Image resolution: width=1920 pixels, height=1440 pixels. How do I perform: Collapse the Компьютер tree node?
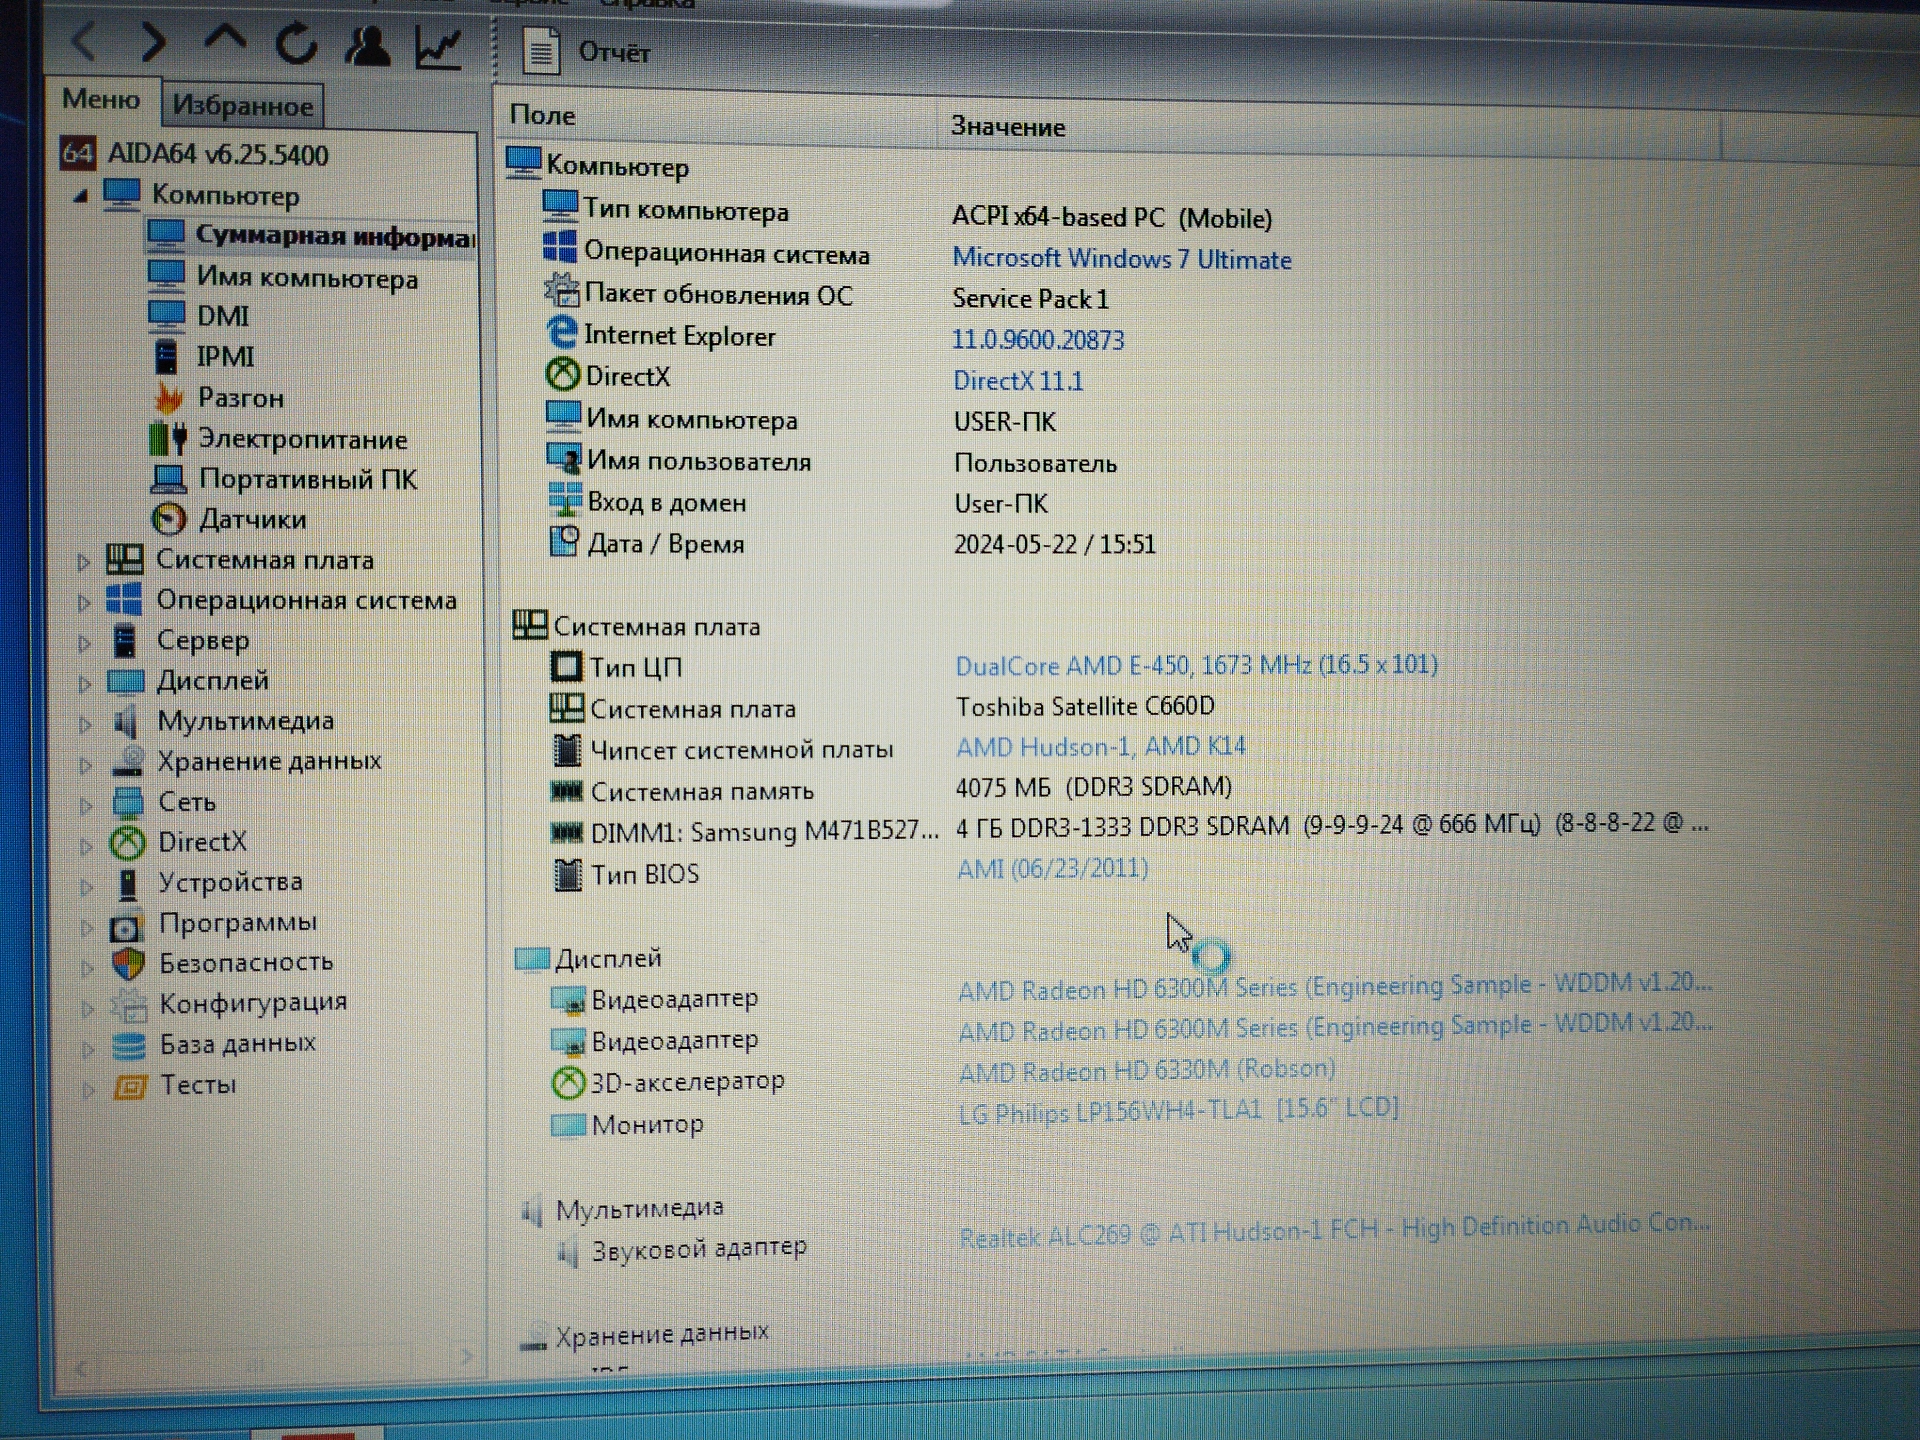point(81,196)
